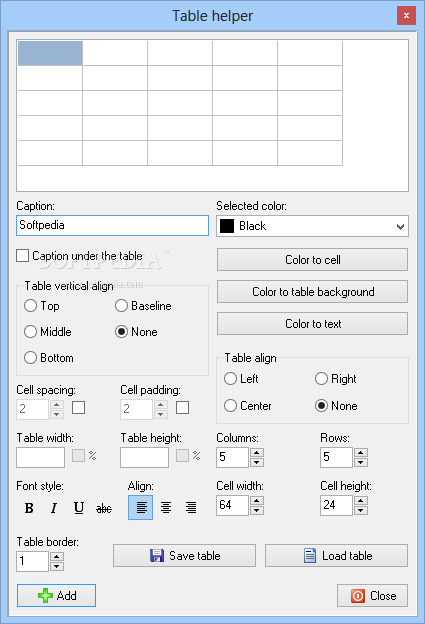Click the black color swatch

pyautogui.click(x=227, y=226)
